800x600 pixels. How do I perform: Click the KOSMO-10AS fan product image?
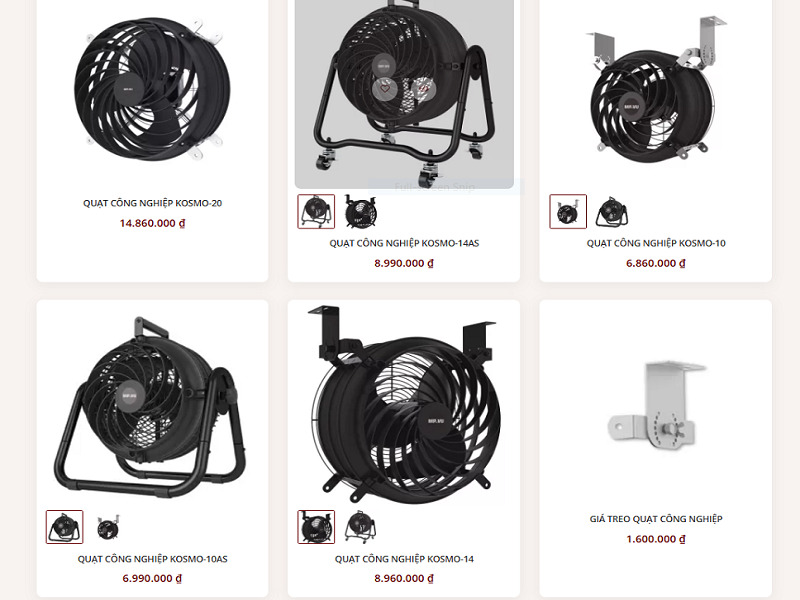click(151, 407)
